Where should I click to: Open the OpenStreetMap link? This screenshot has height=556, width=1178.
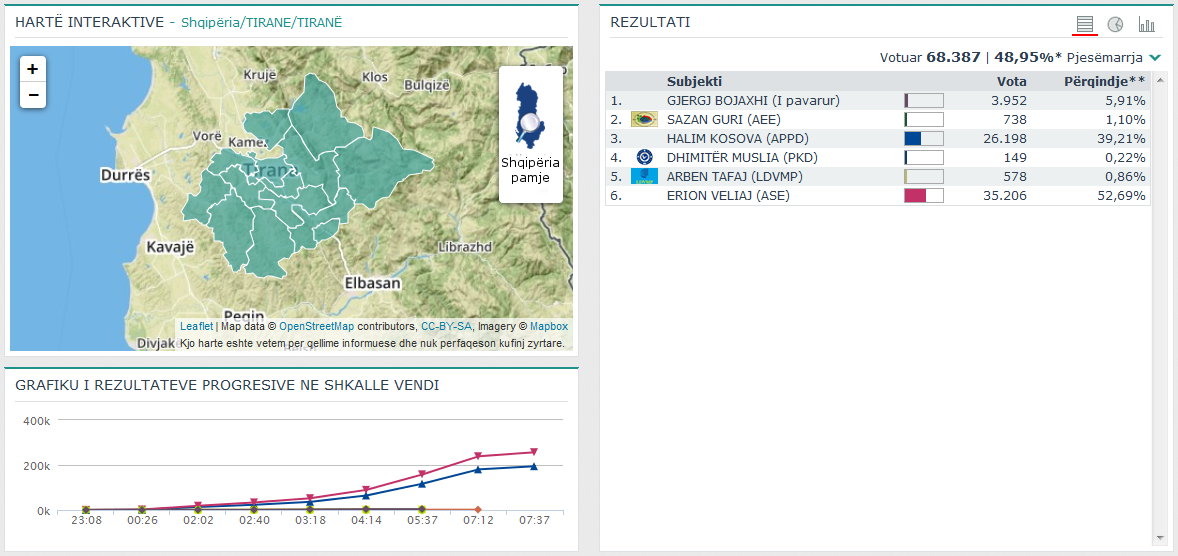click(316, 327)
